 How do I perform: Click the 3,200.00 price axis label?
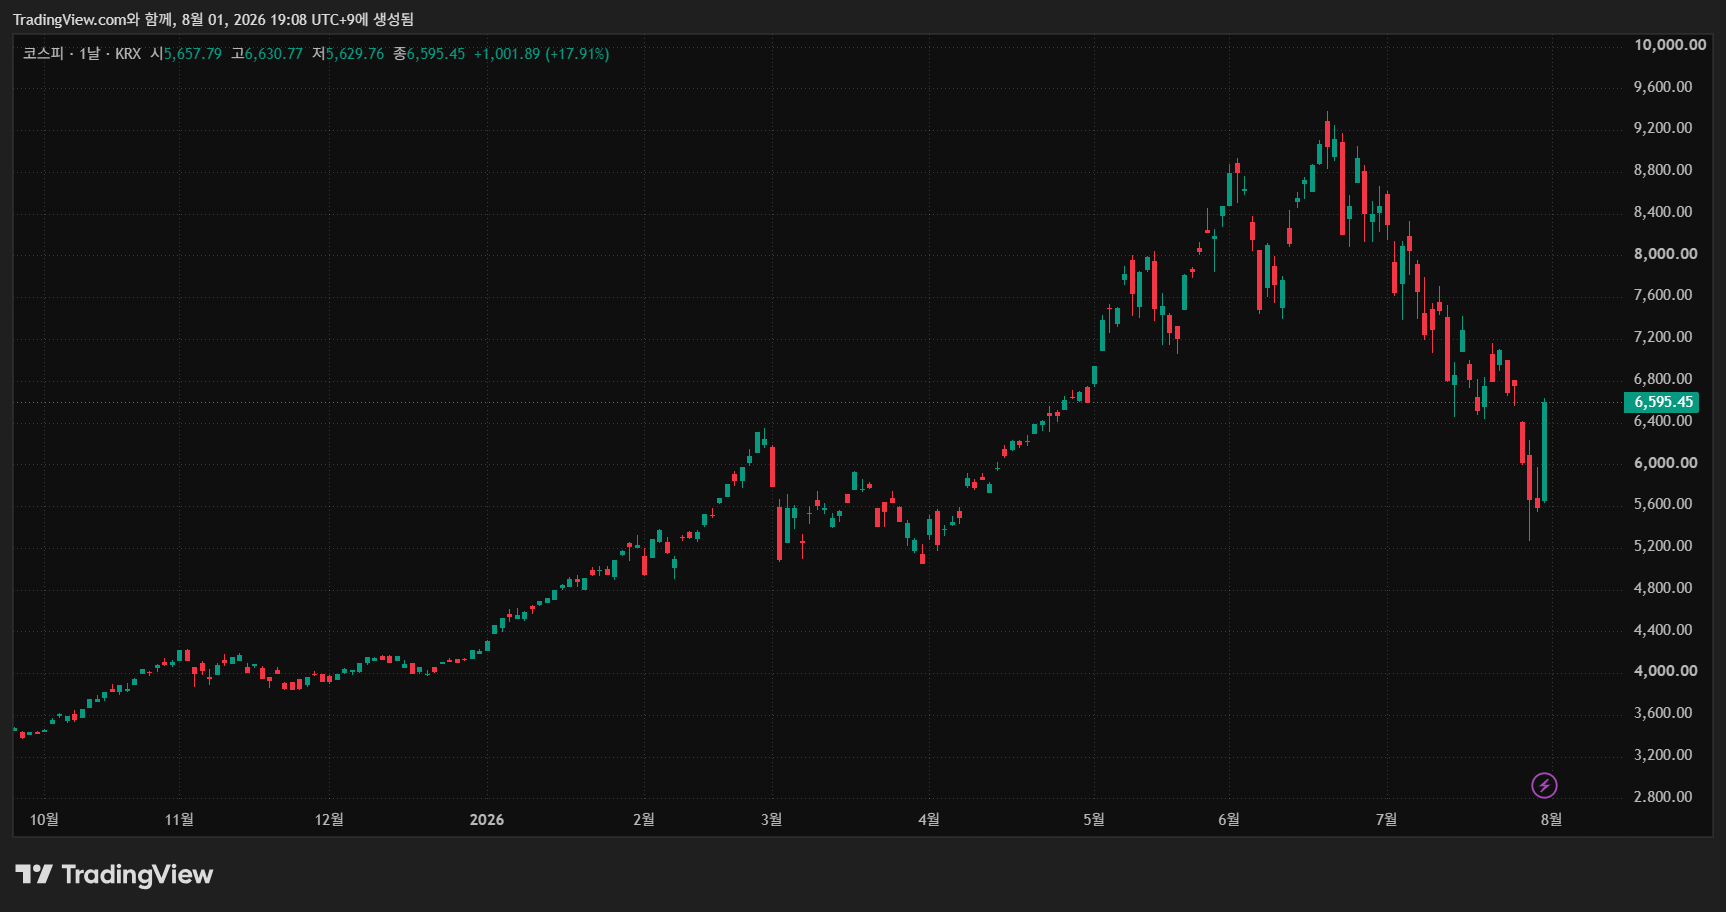1663,755
